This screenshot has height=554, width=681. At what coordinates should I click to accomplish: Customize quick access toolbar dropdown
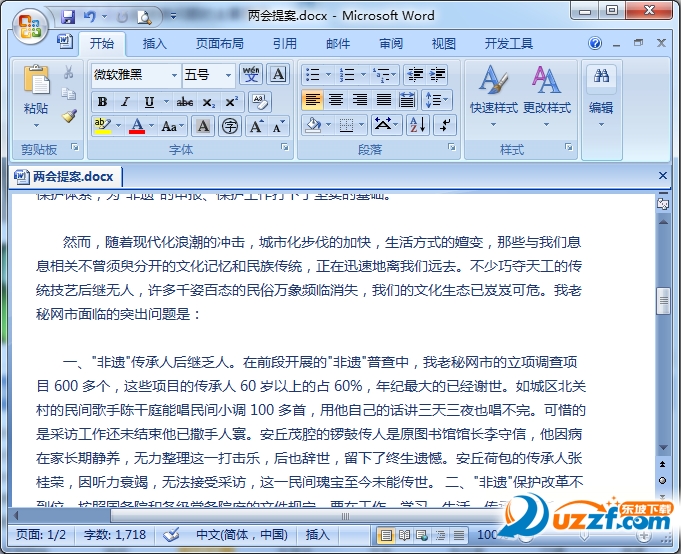[173, 16]
